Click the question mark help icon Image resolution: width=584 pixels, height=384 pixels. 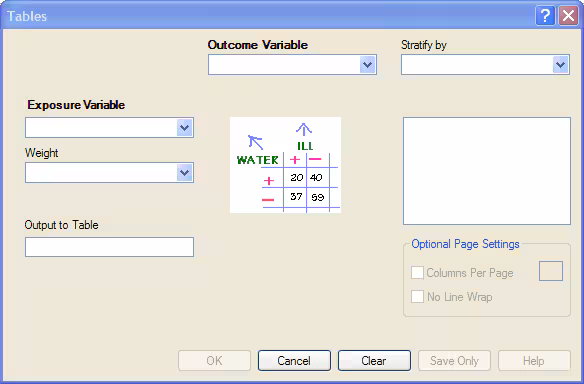(x=545, y=16)
